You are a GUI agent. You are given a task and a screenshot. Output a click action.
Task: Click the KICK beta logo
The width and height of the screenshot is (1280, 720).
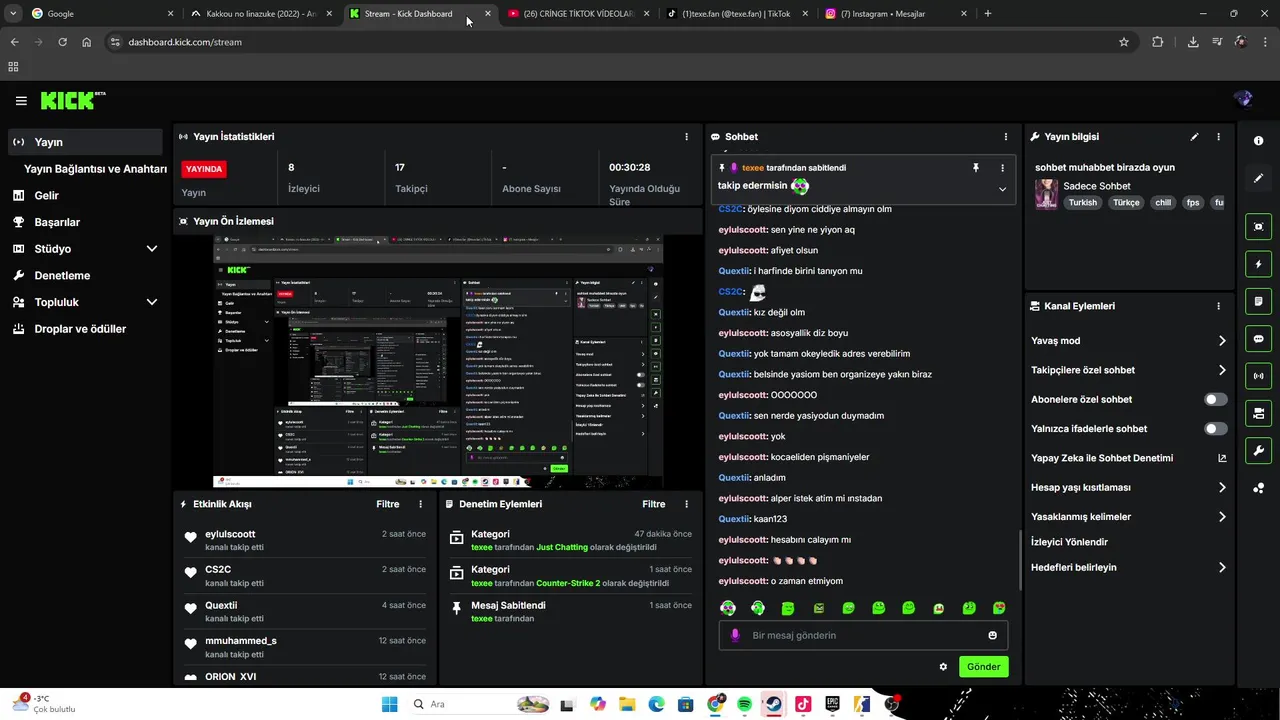coord(72,100)
